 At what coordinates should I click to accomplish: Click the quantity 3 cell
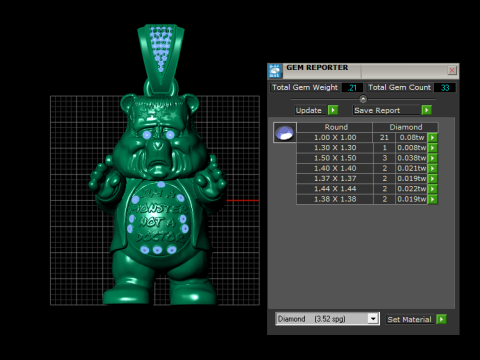(x=384, y=158)
